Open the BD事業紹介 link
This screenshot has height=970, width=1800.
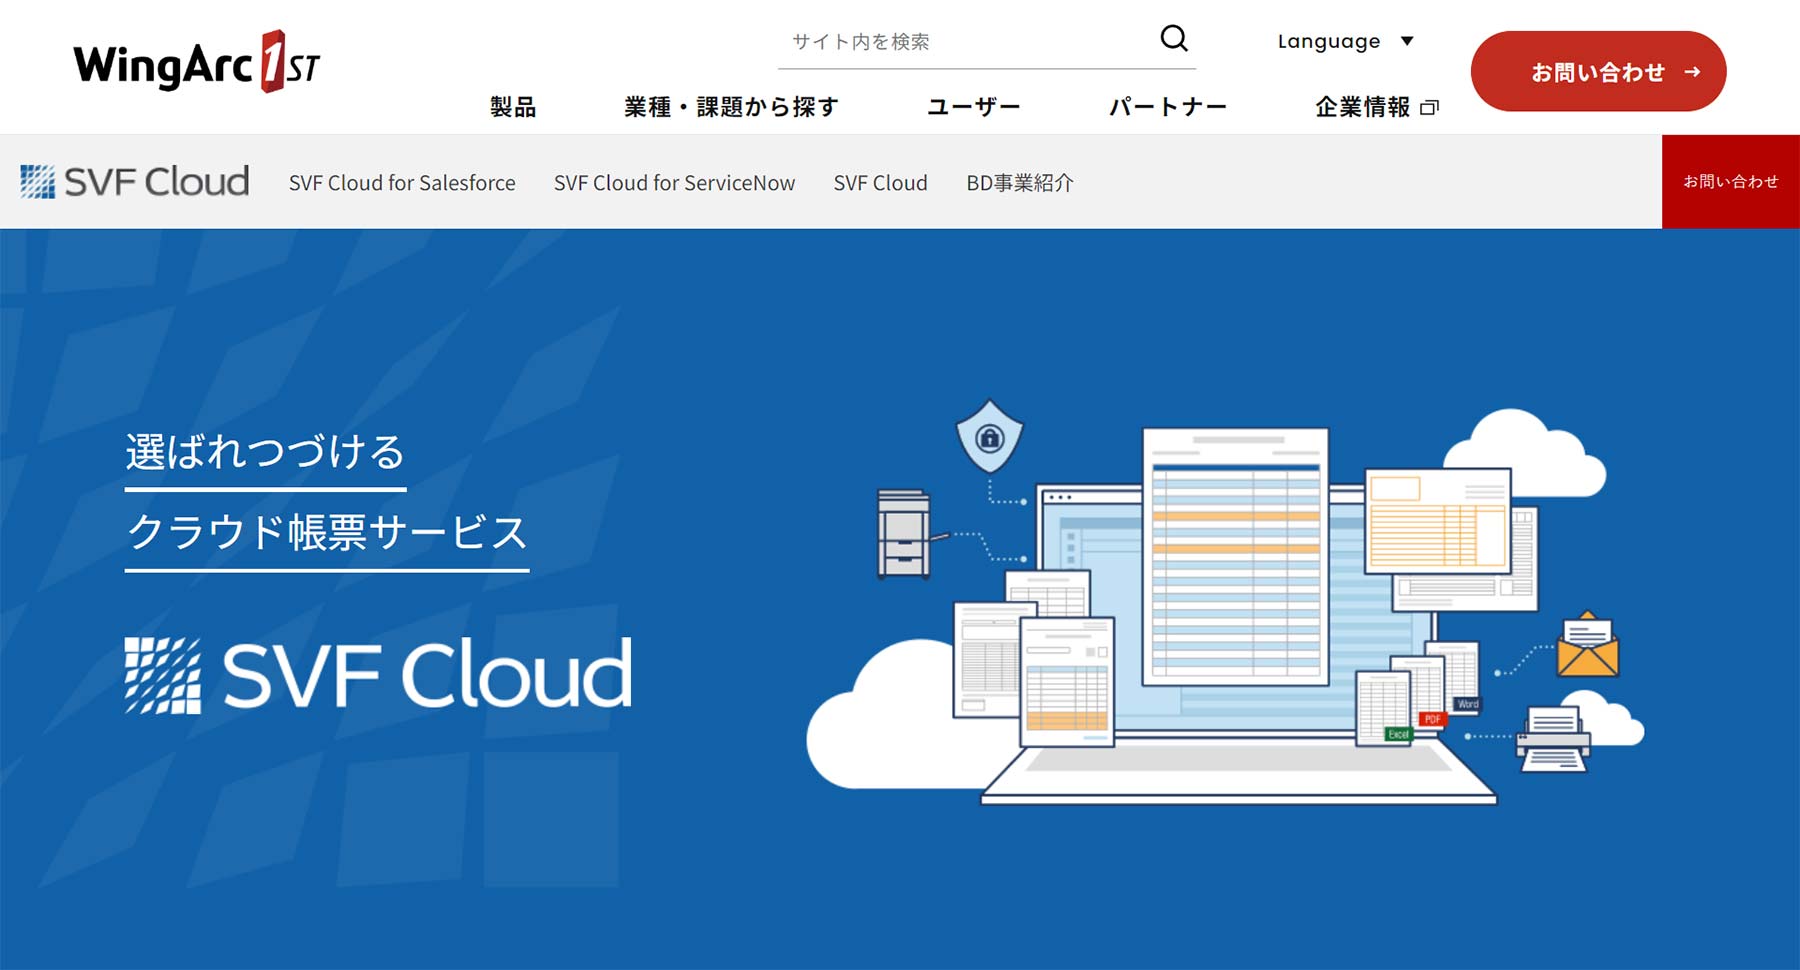(x=1019, y=183)
